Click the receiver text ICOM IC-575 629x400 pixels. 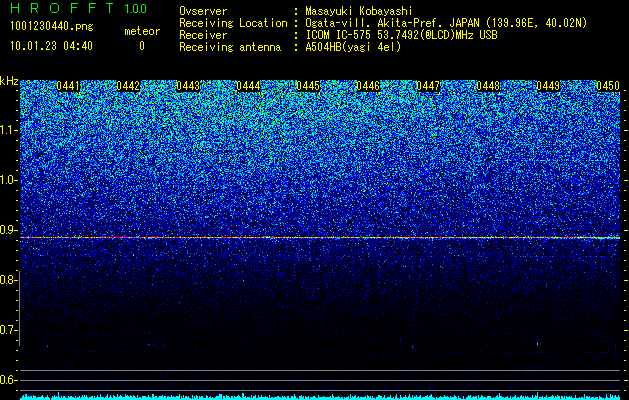click(339, 35)
